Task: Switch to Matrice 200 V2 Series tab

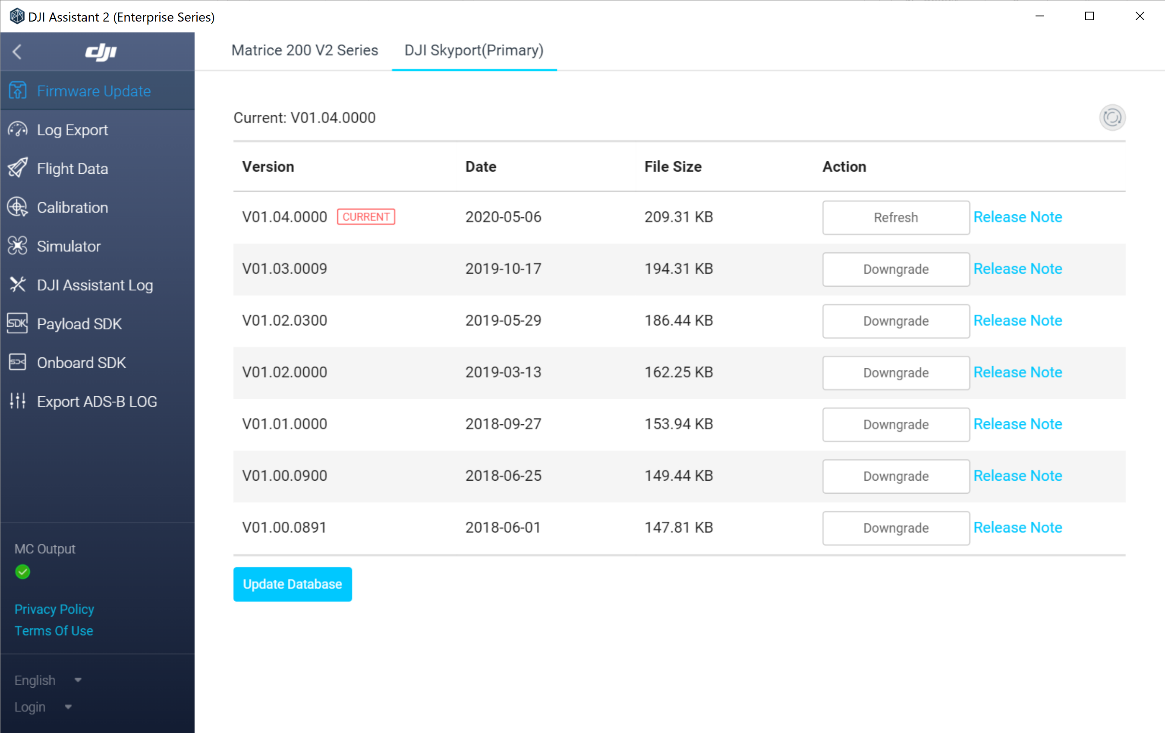Action: tap(305, 50)
